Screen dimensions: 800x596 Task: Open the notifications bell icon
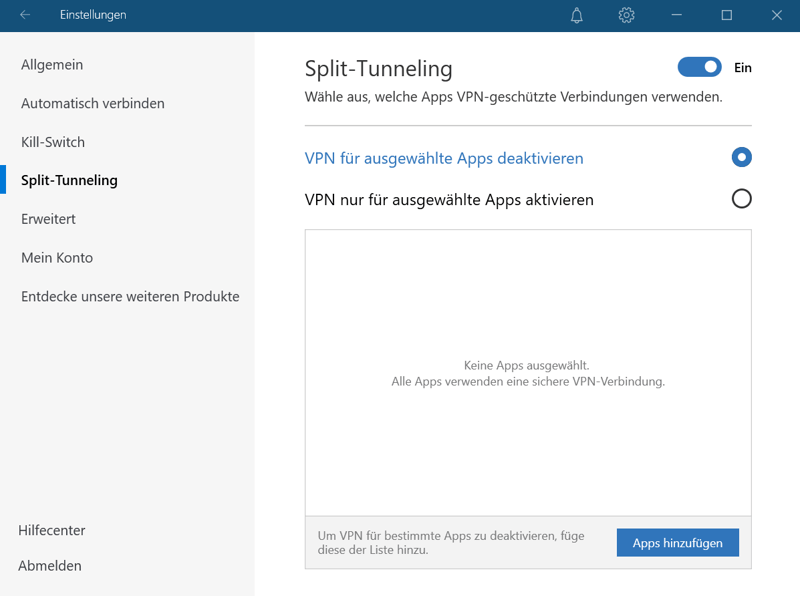tap(577, 15)
